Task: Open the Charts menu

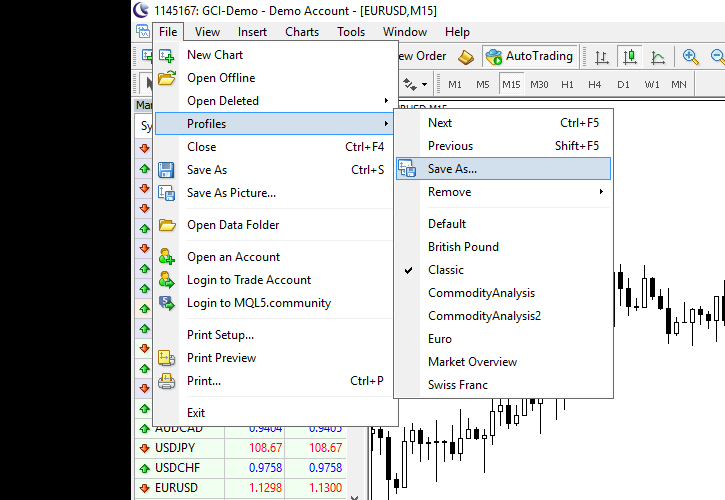Action: coord(302,32)
